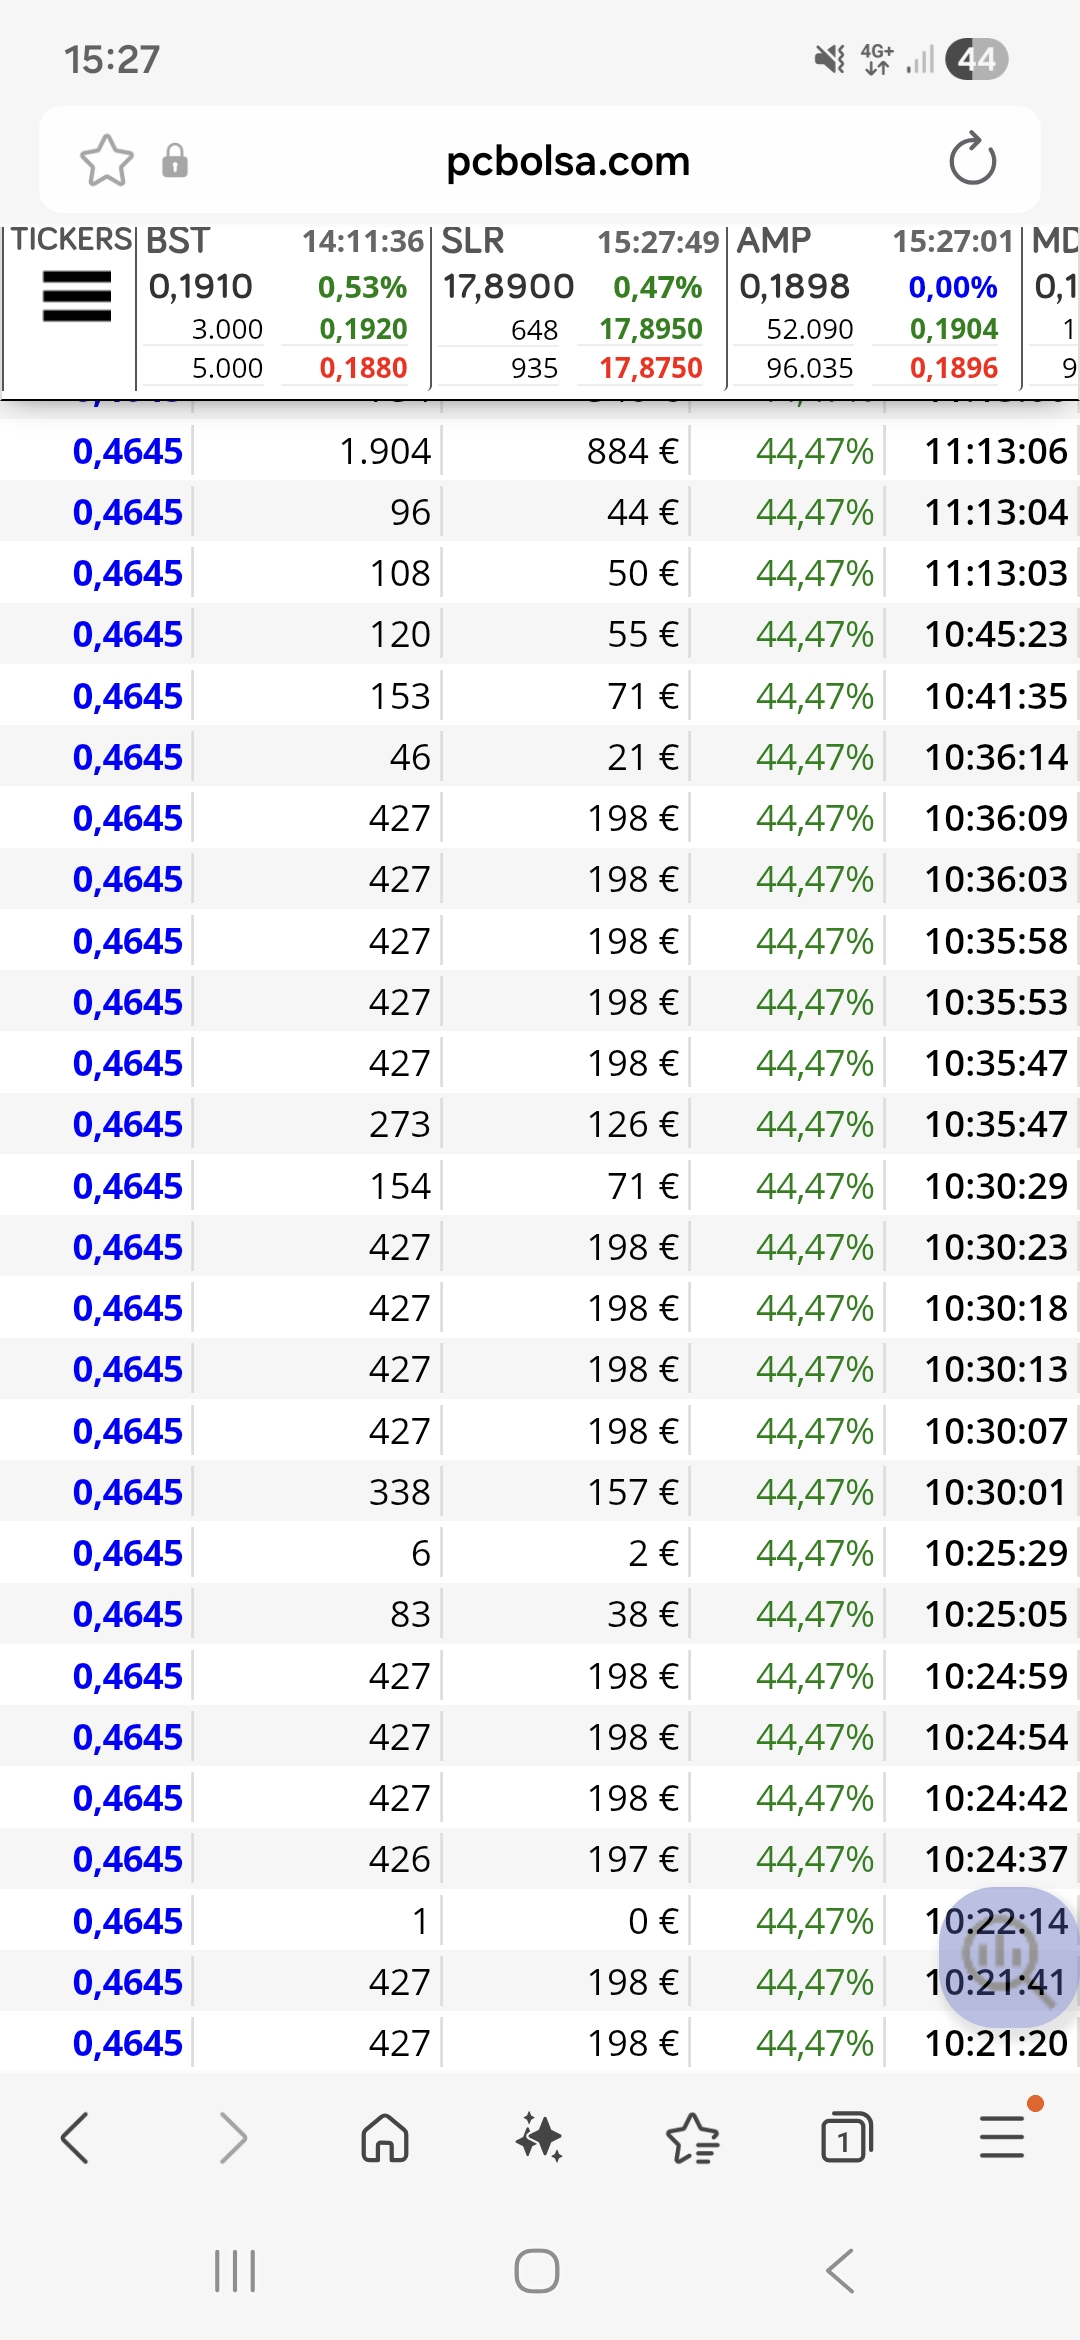Open the BST ticker quote
The image size is (1080, 2340).
pos(283,305)
